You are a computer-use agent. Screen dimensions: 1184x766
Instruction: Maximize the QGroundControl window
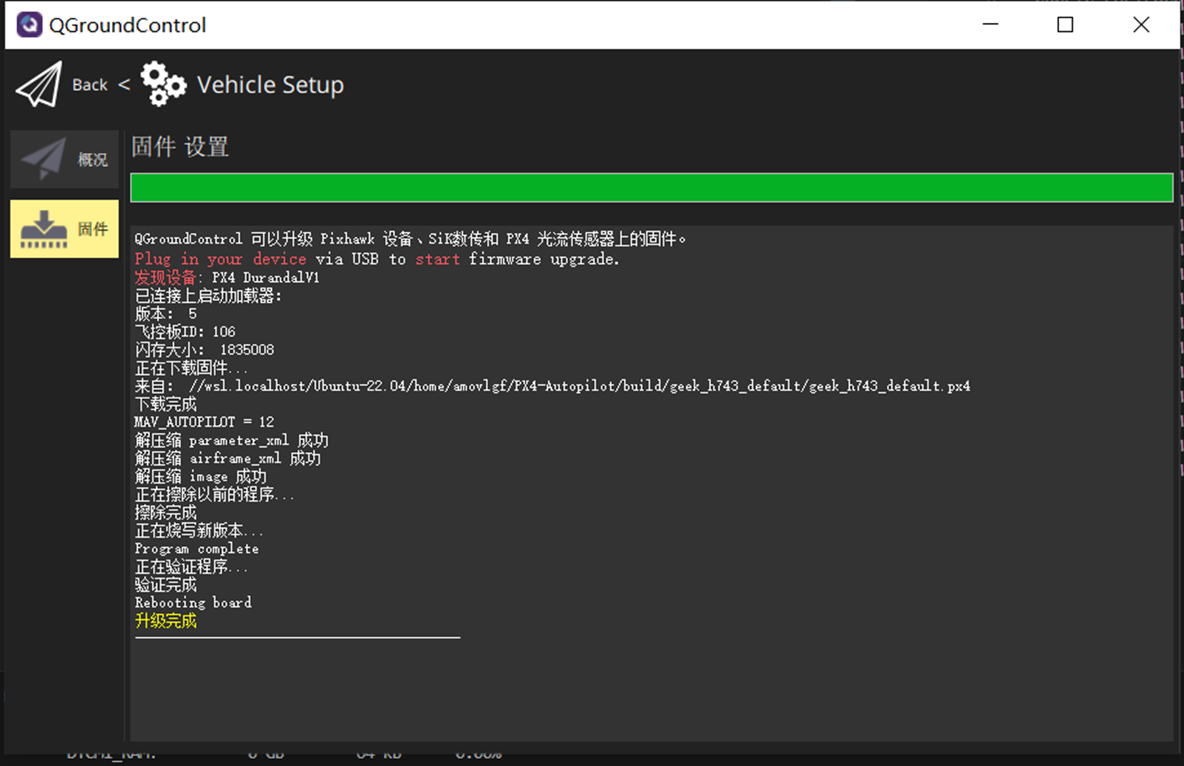[x=1065, y=24]
